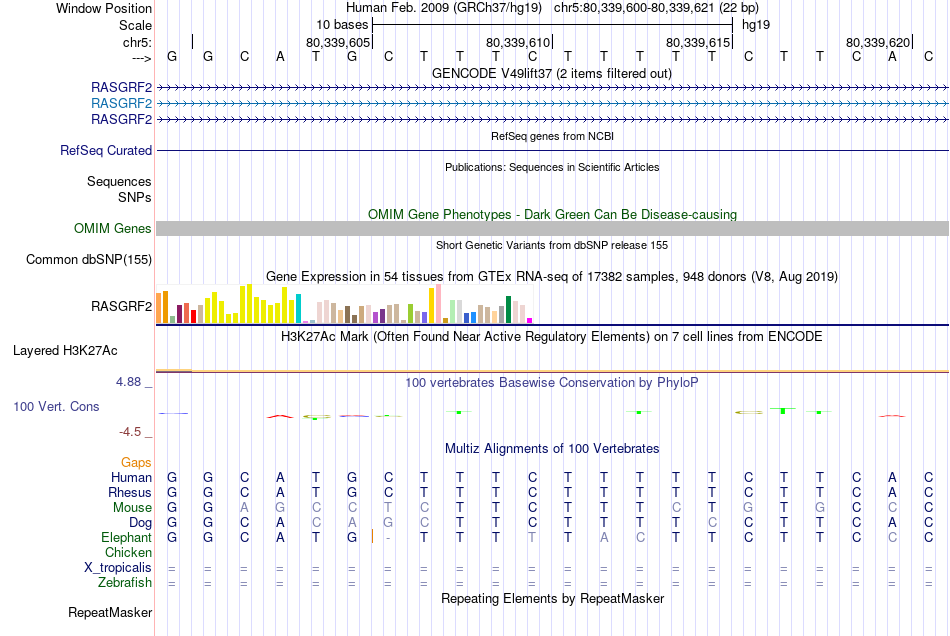950x636 pixels.
Task: Click the RepeatMasker track label
Action: 110,612
